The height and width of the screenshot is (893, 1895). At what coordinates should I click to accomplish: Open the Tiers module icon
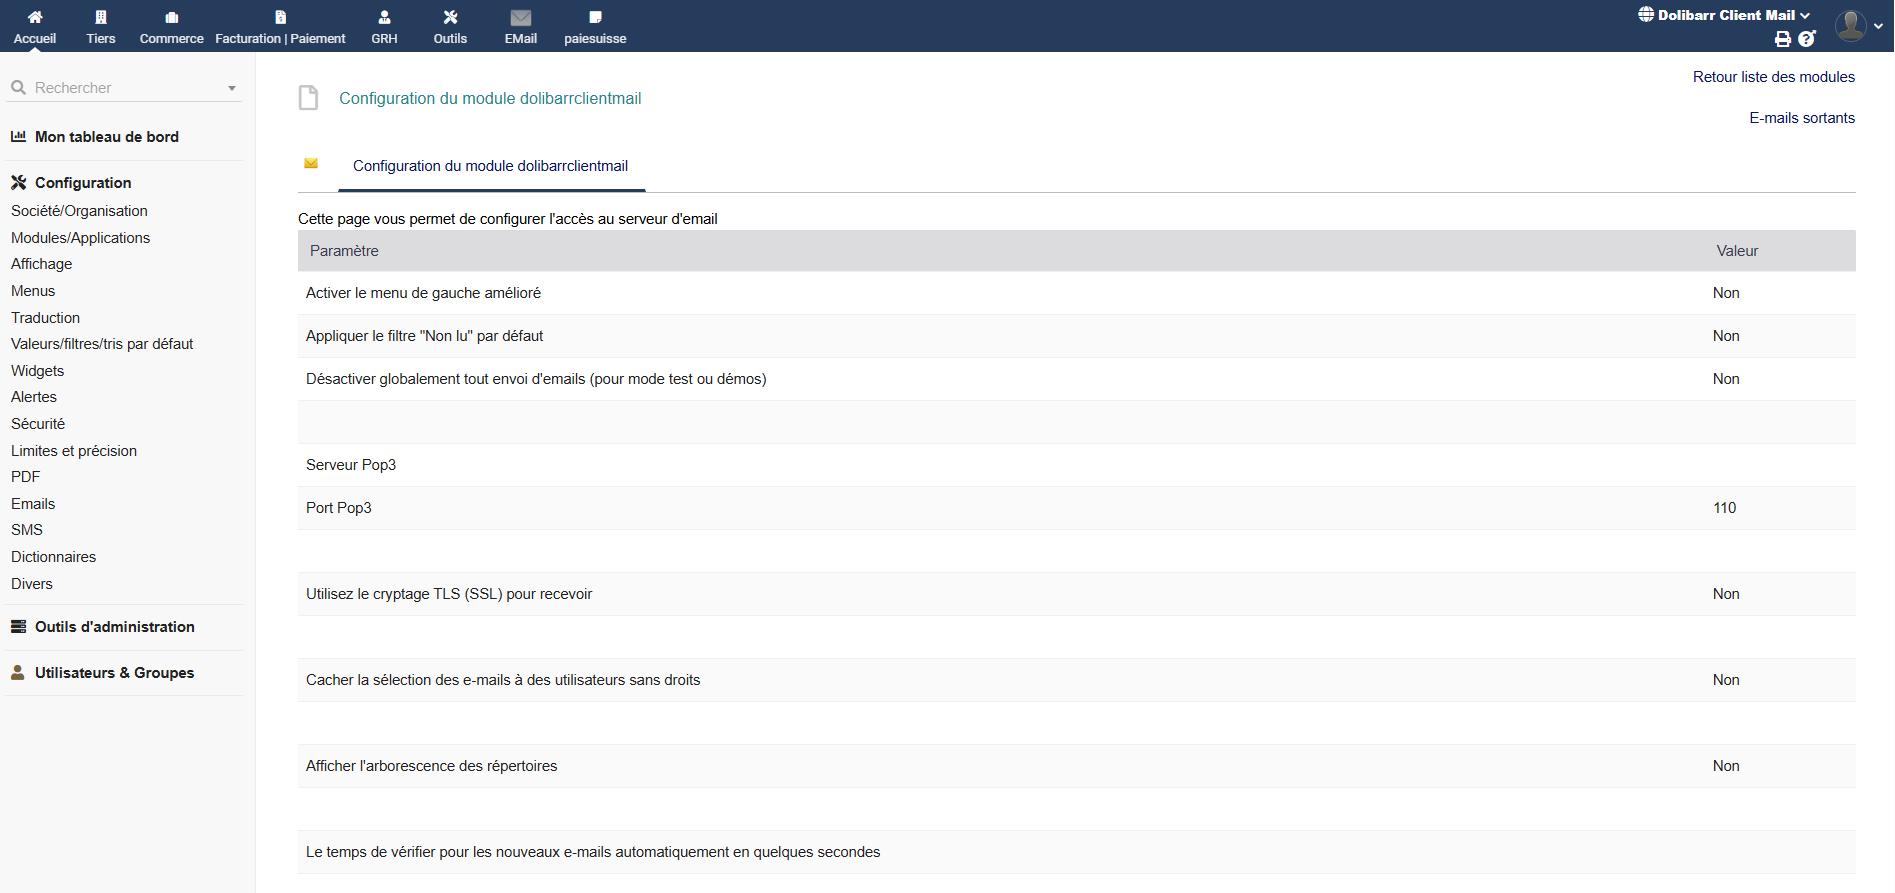coord(101,17)
